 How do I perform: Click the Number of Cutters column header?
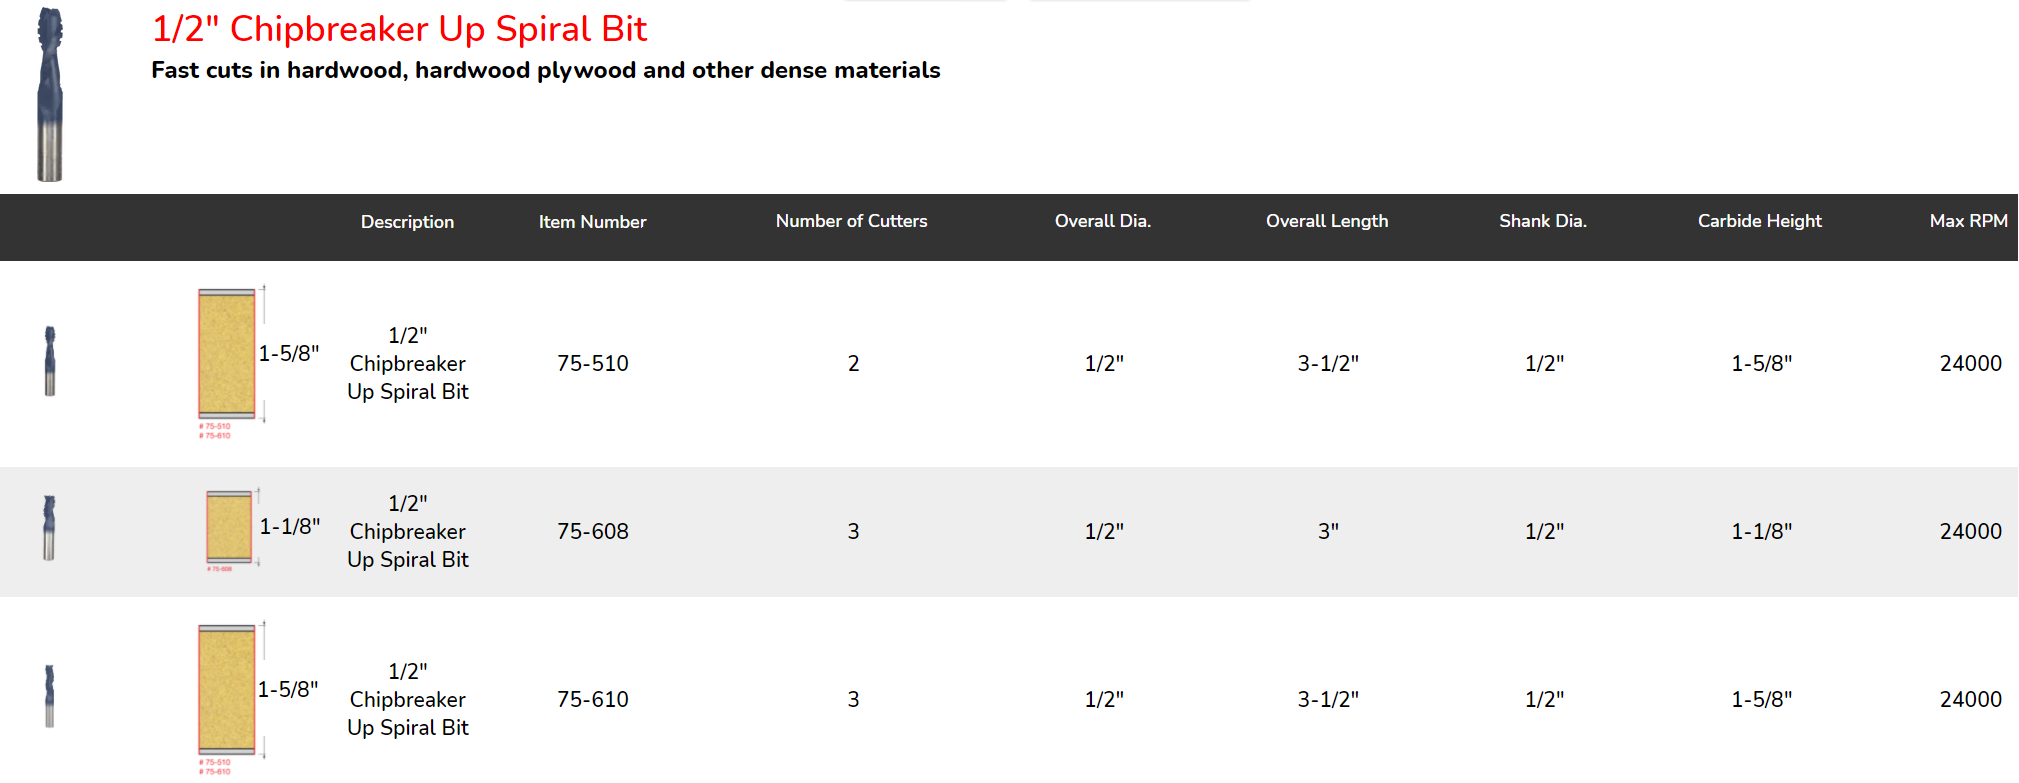851,221
